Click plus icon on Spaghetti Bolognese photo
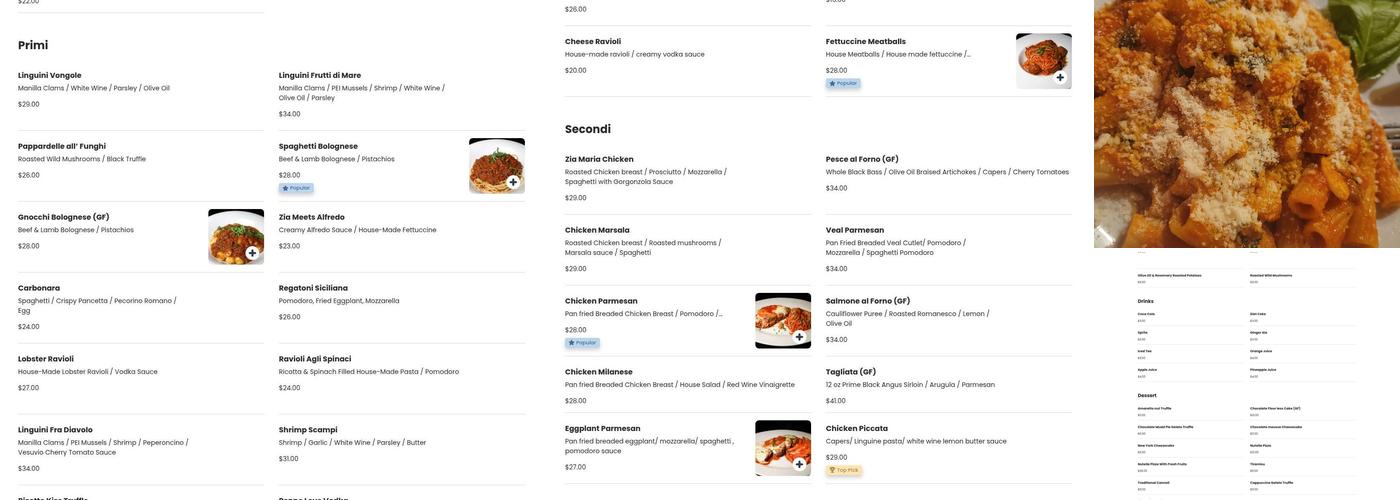Screen dimensions: 1400x500 click(x=513, y=182)
